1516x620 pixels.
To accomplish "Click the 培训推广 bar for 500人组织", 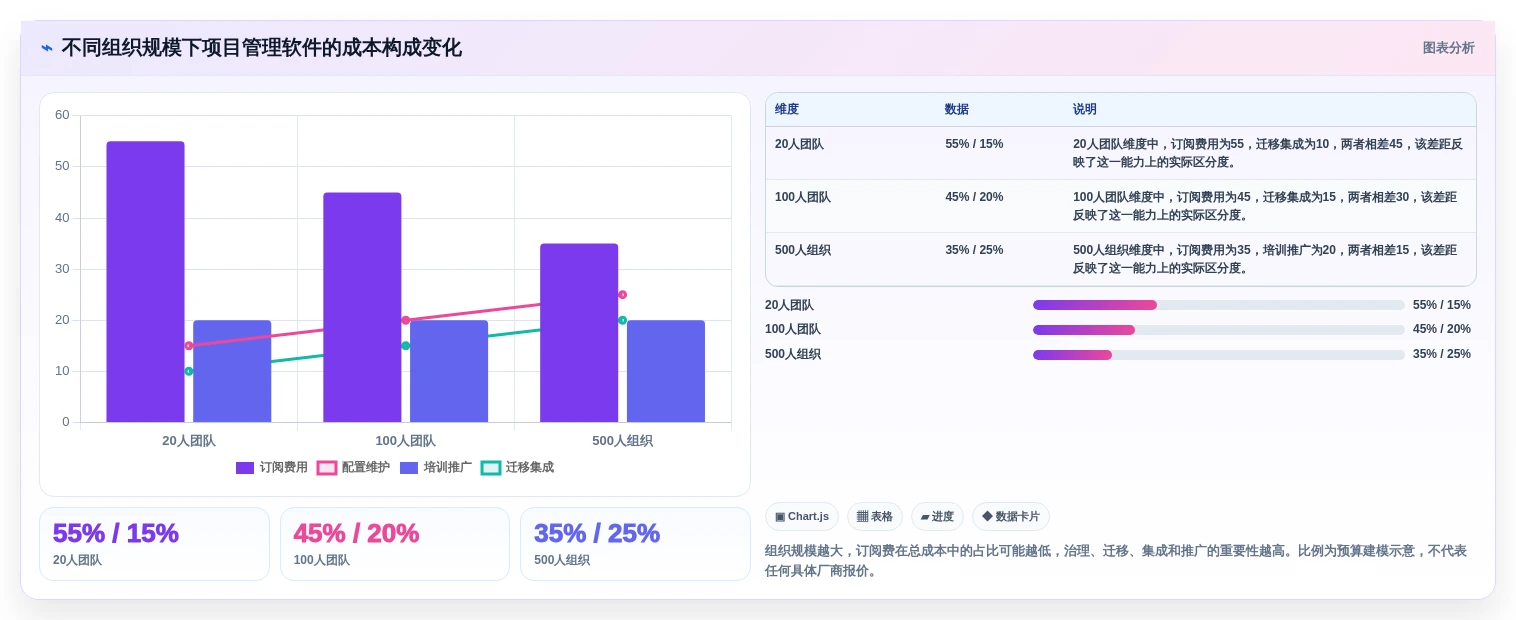I will coord(666,371).
